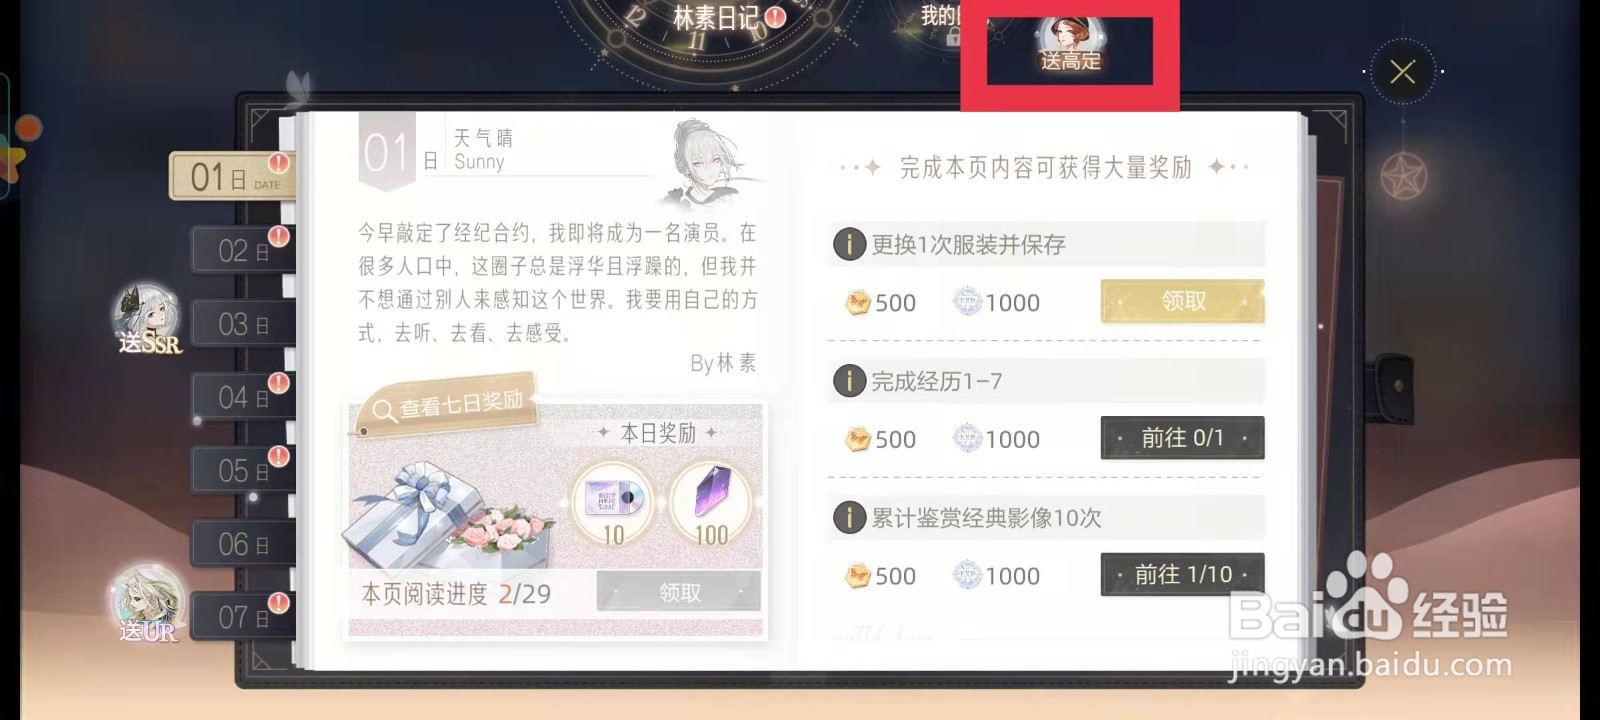This screenshot has width=1600, height=720.
Task: Go to task via 前往 0/1 button
Action: click(x=1182, y=438)
